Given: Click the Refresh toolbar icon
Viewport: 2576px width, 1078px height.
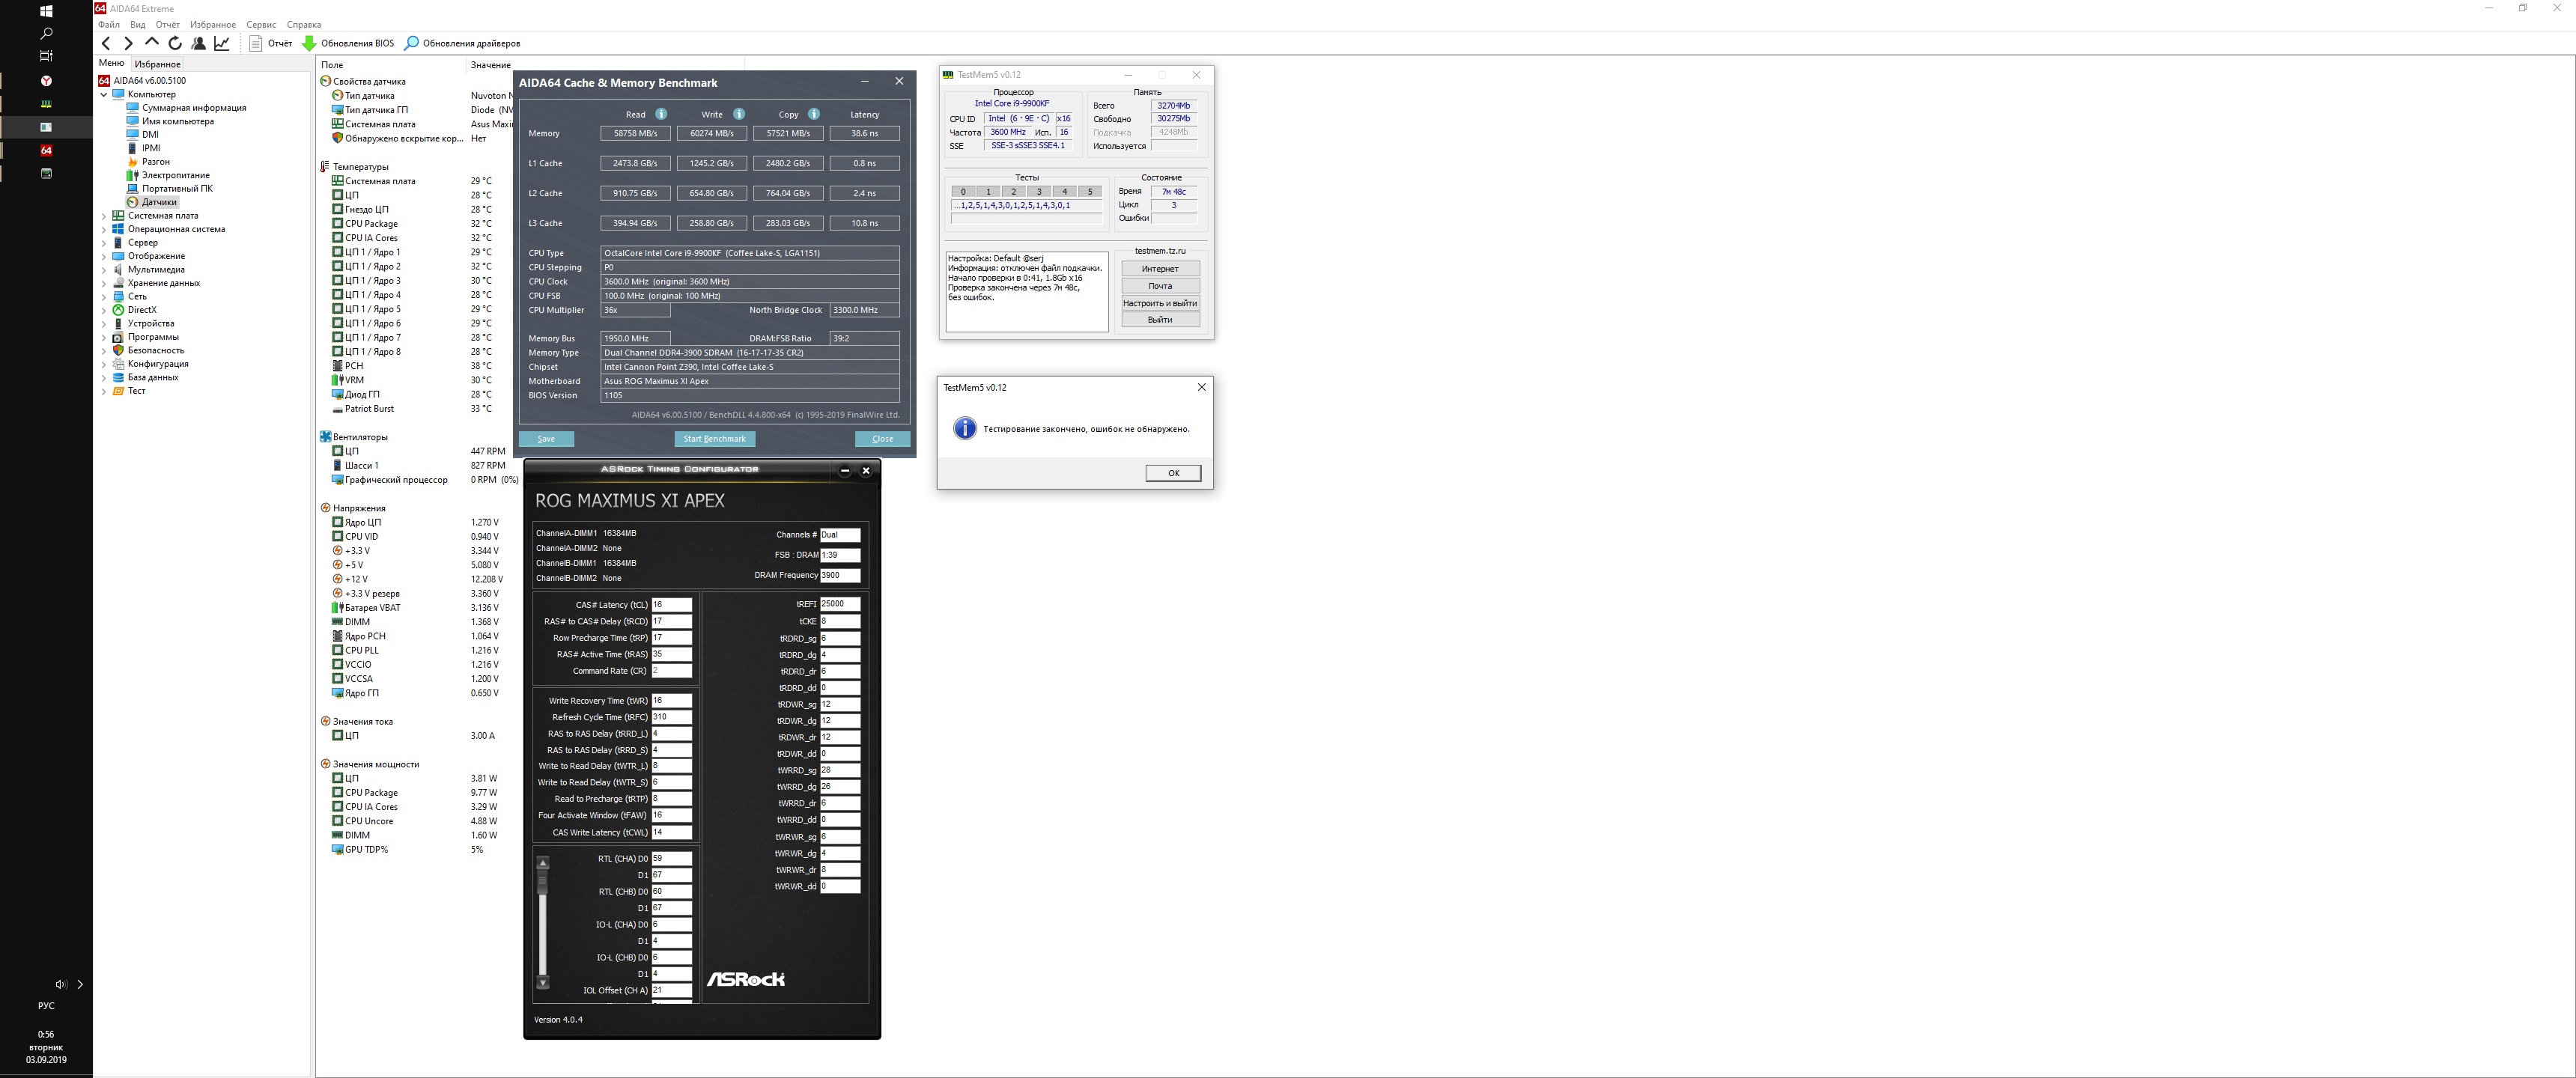Looking at the screenshot, I should 175,43.
